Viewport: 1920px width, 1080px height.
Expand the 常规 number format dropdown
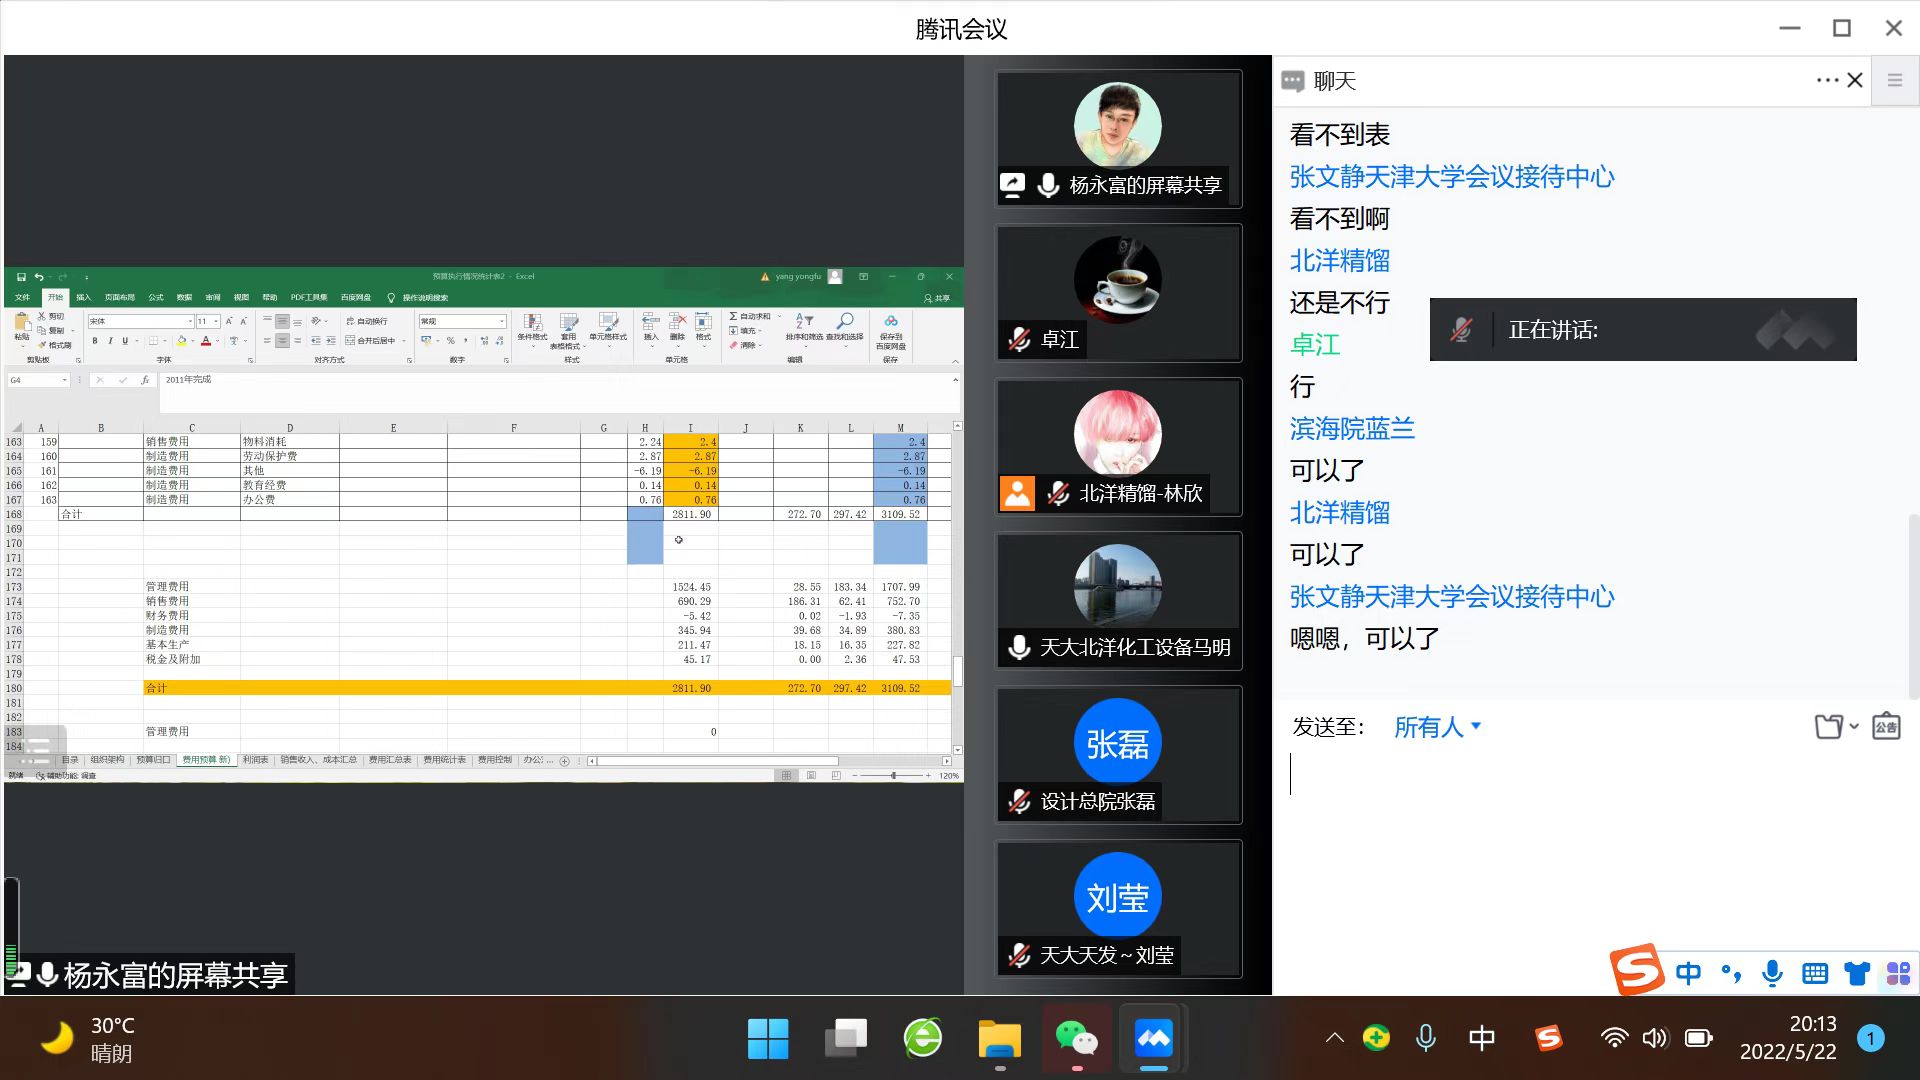tap(502, 322)
